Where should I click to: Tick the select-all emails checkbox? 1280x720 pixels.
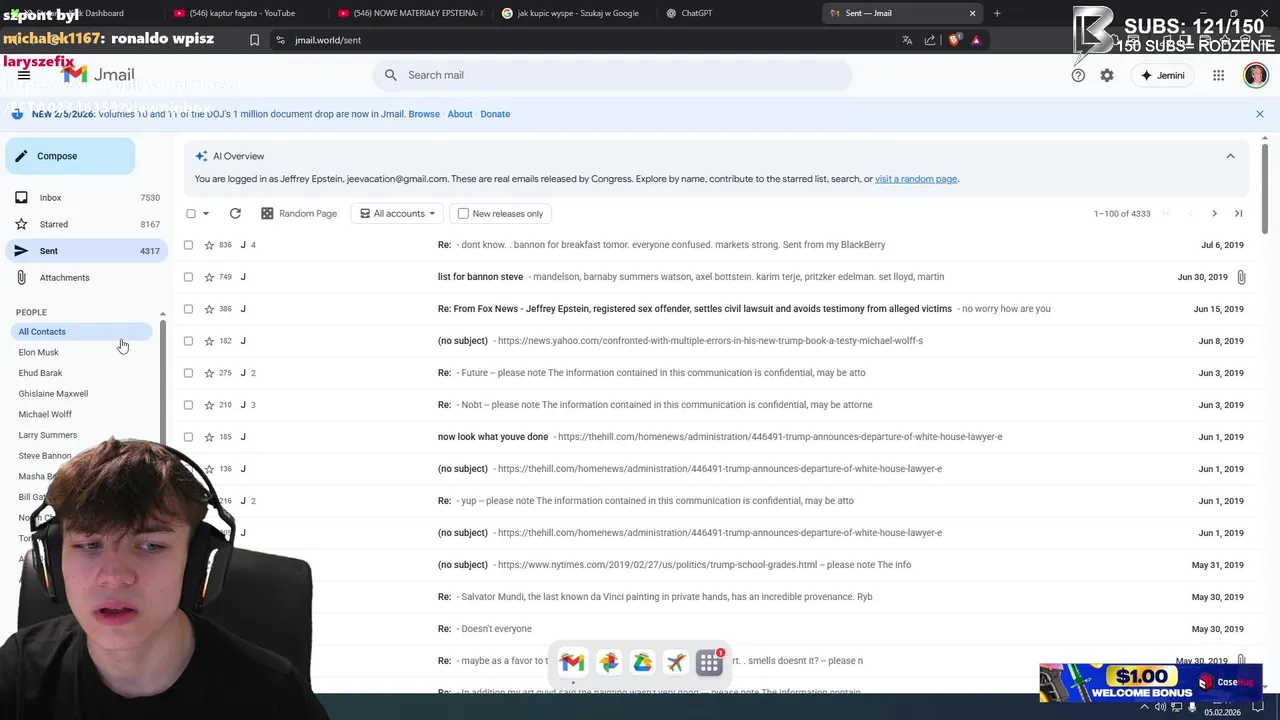point(191,213)
